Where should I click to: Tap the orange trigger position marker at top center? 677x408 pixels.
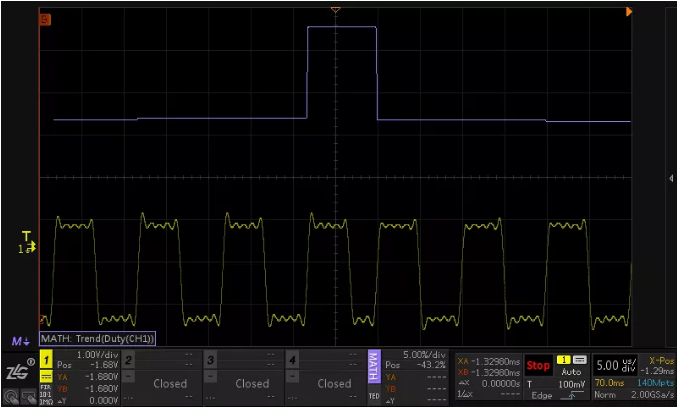[x=335, y=10]
